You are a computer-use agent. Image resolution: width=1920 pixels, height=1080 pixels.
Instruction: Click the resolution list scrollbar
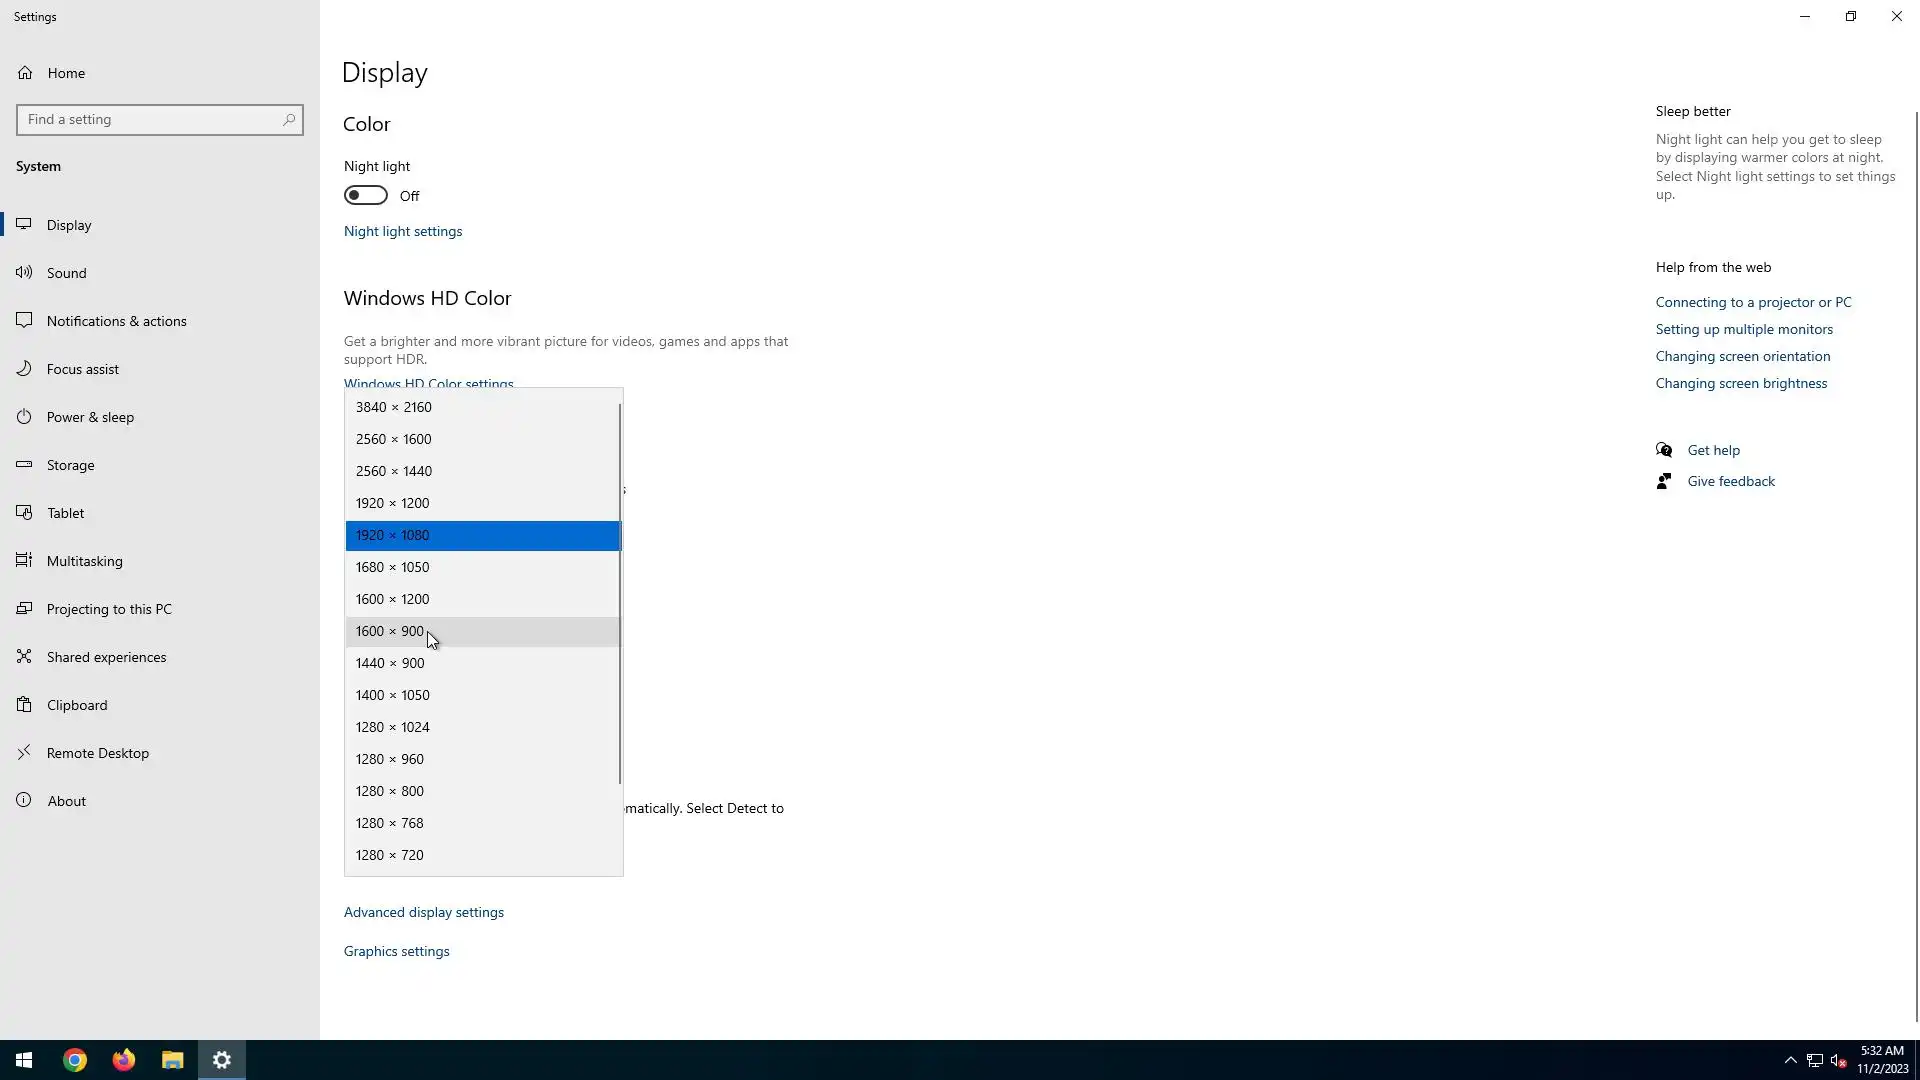tap(620, 593)
